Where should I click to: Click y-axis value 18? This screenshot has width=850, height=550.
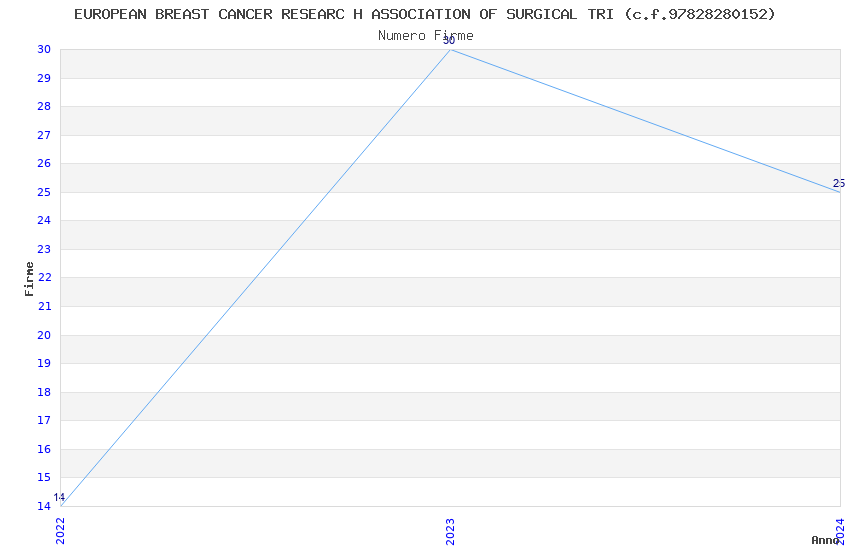[44, 392]
